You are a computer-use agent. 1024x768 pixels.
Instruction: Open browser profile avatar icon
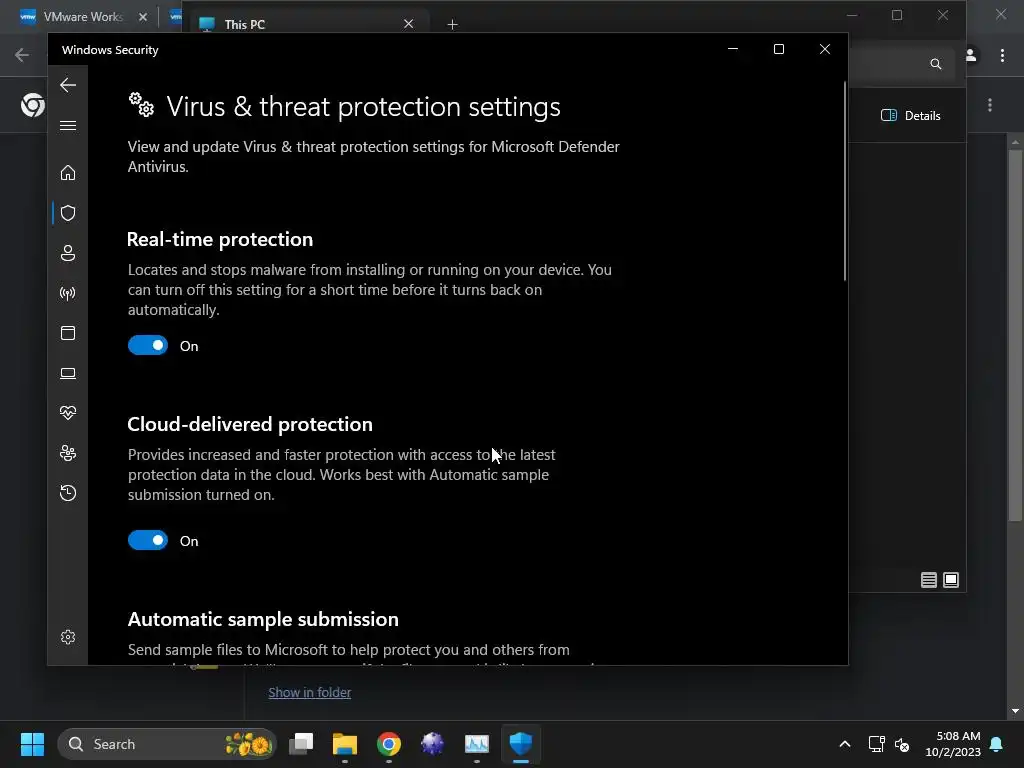(x=971, y=56)
